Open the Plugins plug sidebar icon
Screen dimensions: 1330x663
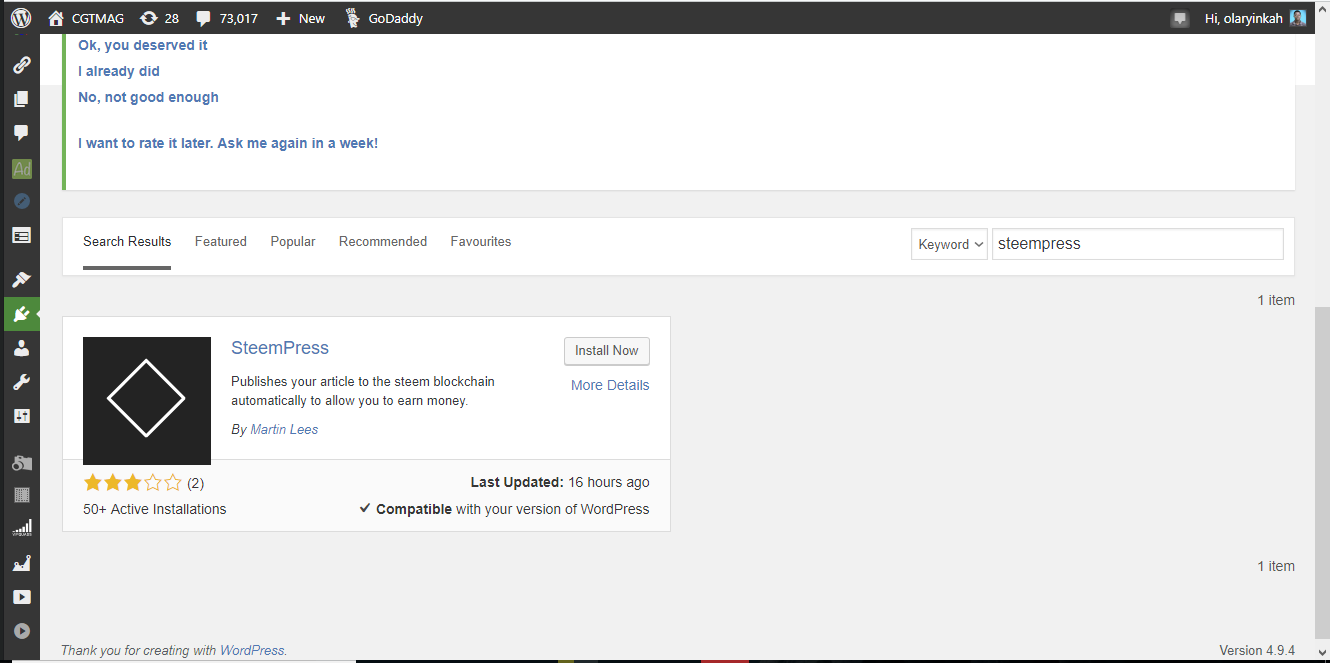(x=21, y=314)
